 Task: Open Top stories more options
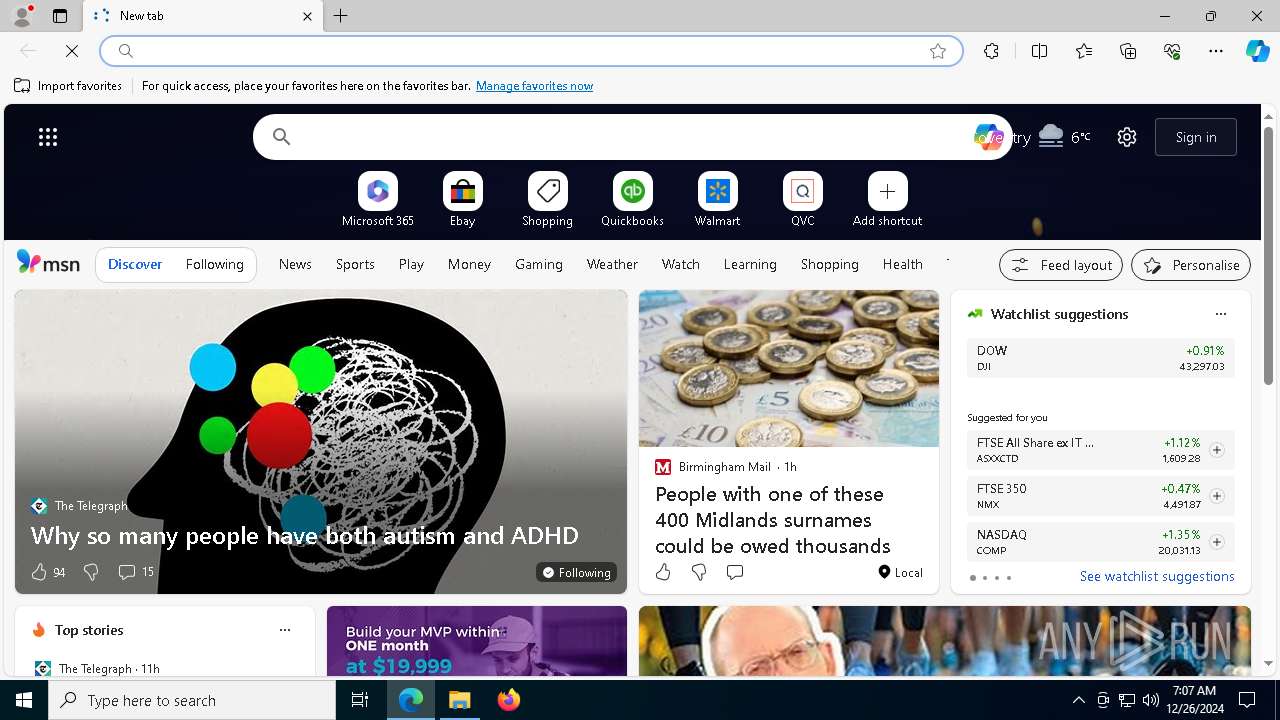click(x=285, y=630)
